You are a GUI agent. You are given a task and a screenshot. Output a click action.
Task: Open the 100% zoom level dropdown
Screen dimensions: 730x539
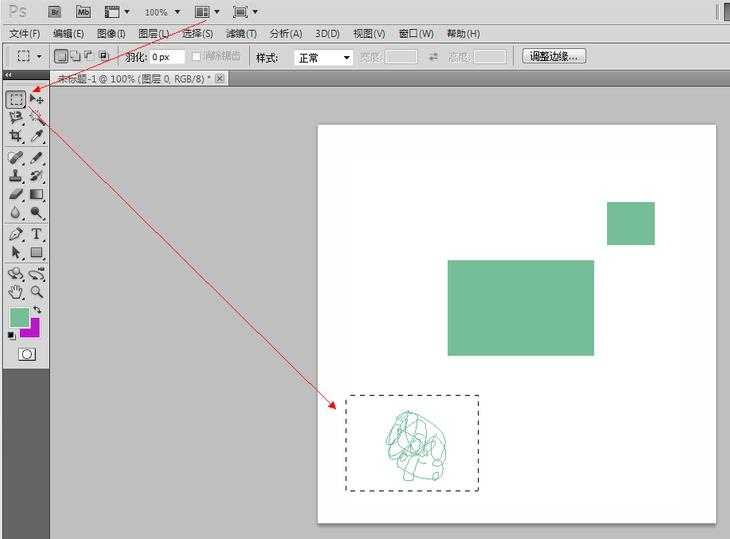[x=161, y=12]
